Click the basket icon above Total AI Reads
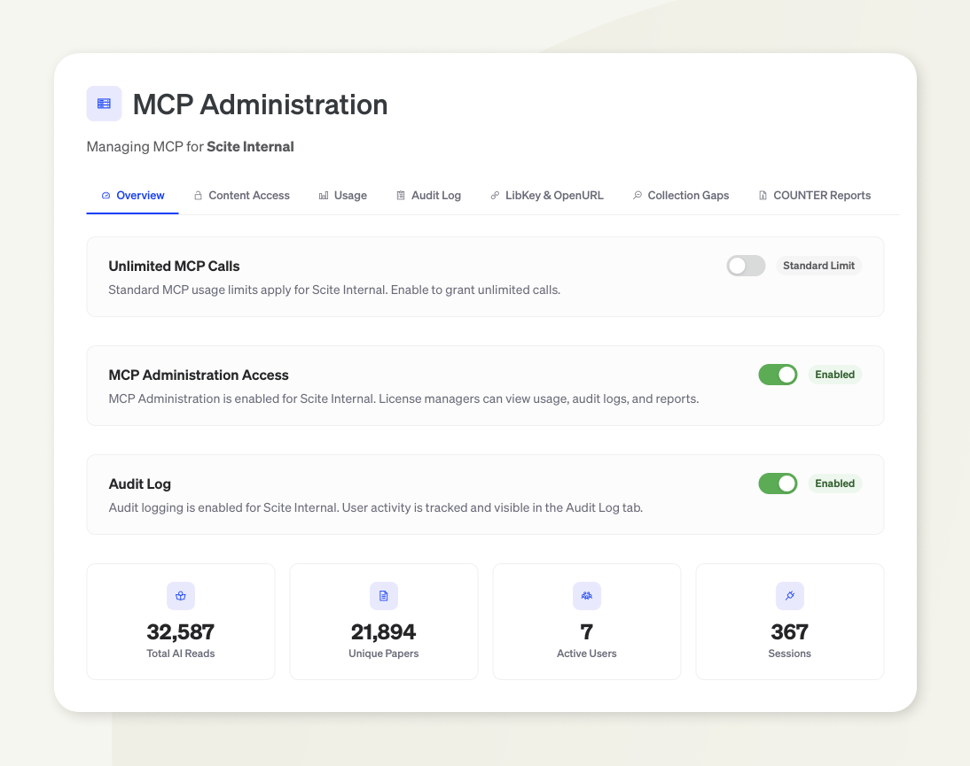This screenshot has height=766, width=970. (x=181, y=596)
